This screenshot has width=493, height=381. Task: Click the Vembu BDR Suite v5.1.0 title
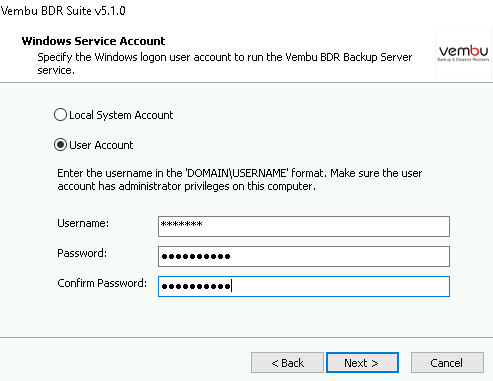click(x=63, y=11)
